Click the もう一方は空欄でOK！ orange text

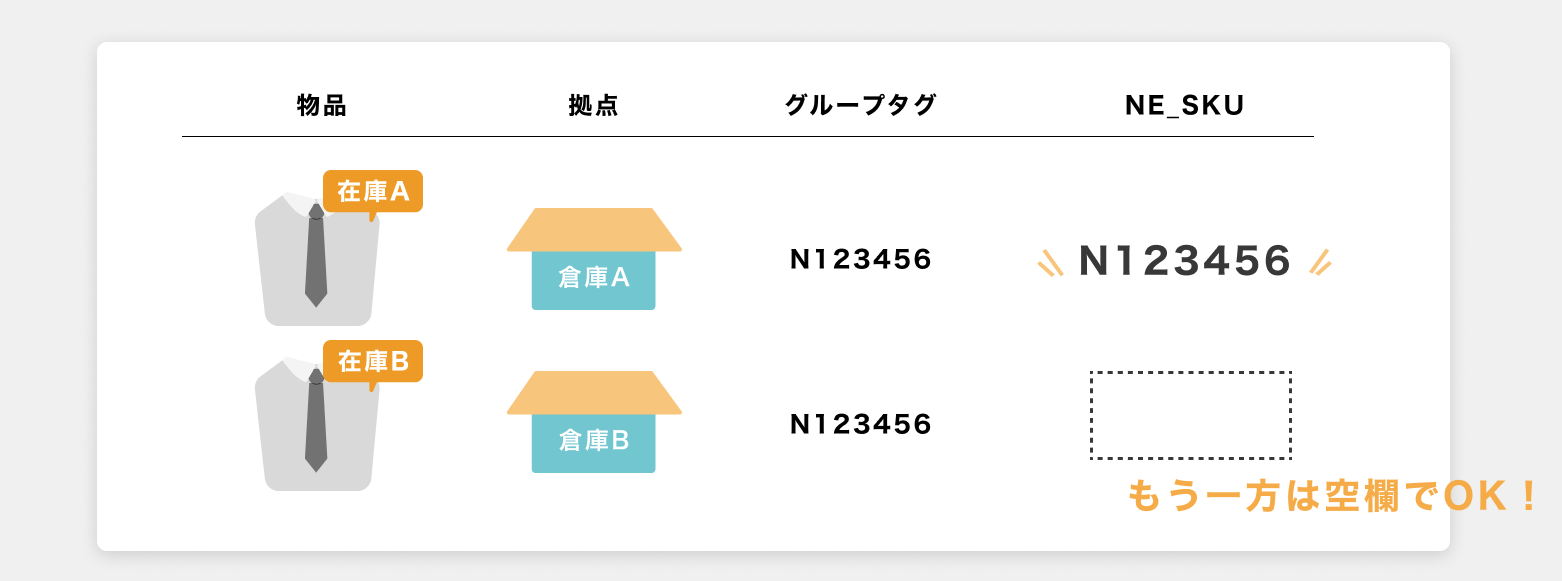1333,496
